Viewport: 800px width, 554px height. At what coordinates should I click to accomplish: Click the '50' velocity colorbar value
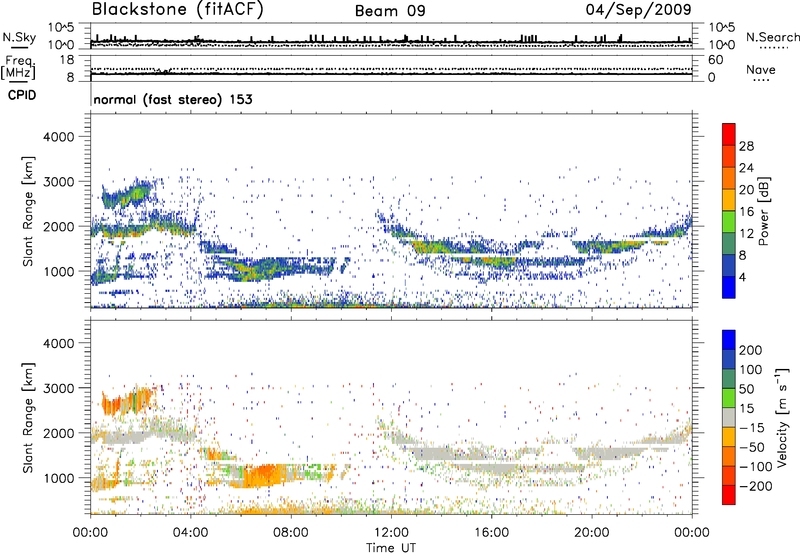click(x=746, y=389)
